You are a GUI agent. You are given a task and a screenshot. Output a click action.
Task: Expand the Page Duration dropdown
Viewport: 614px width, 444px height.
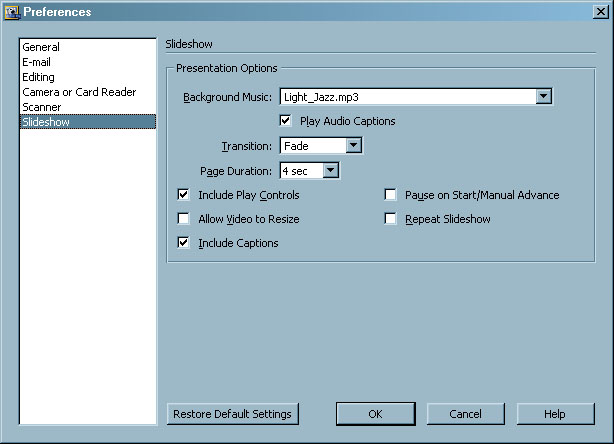(x=330, y=171)
